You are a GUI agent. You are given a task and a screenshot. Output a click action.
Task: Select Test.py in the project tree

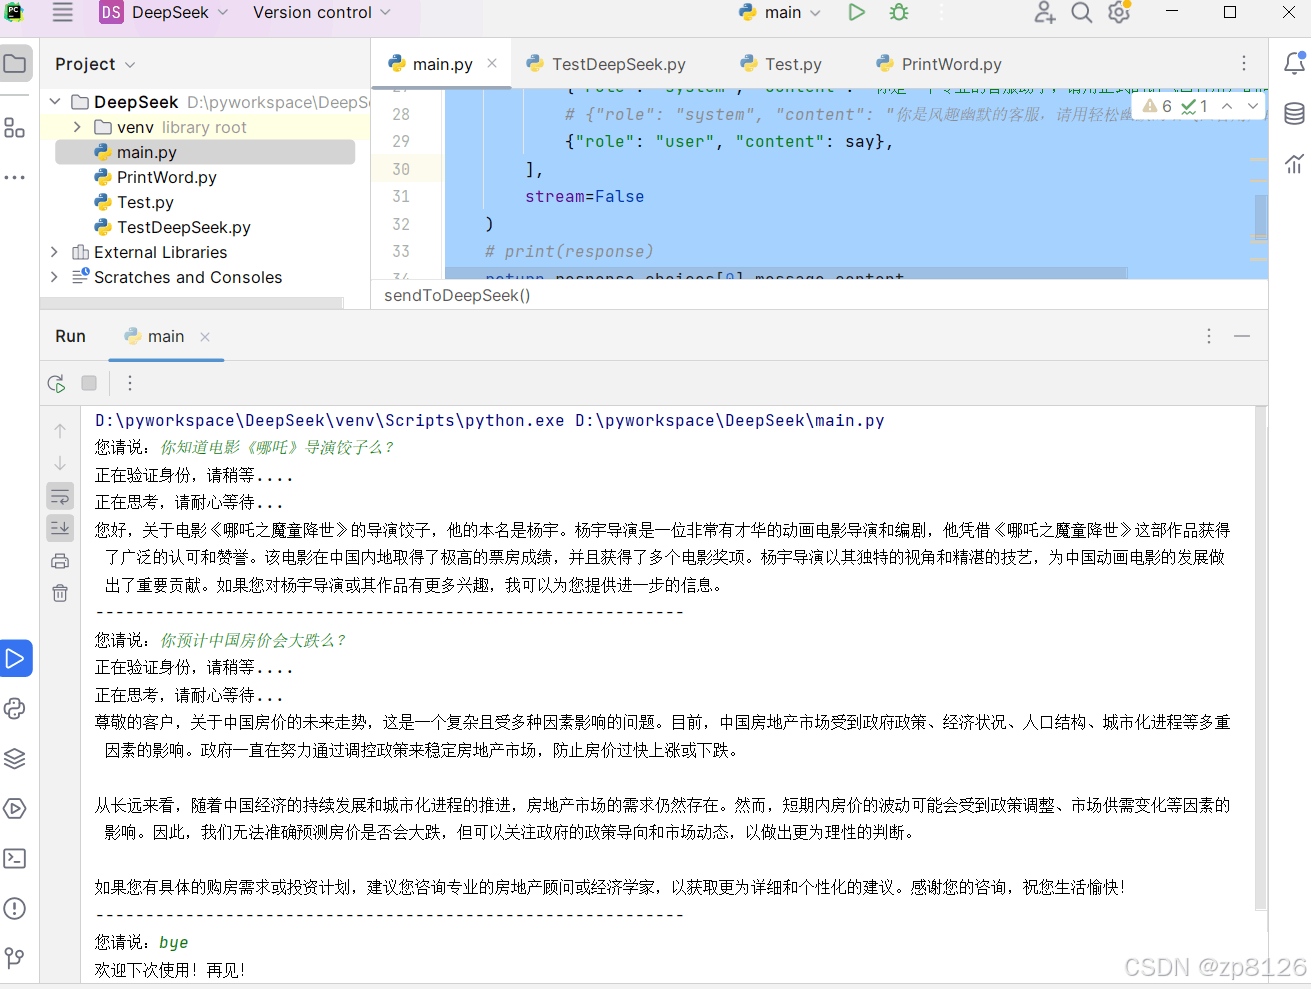(x=145, y=202)
